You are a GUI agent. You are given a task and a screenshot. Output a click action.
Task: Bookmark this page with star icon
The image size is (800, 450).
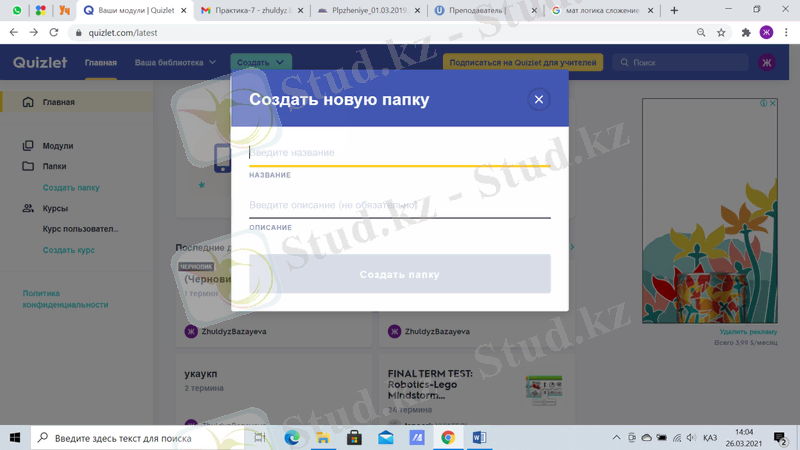(721, 33)
